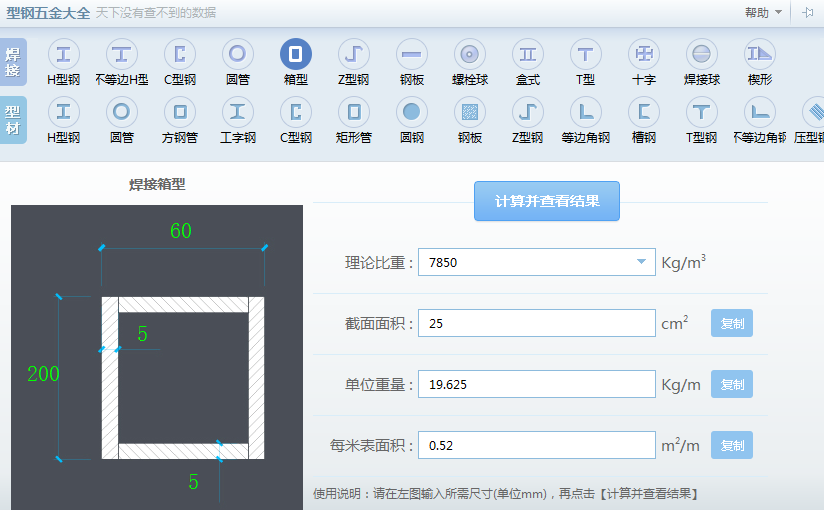
Task: Select 不等边H型 section icon
Action: pos(121,54)
